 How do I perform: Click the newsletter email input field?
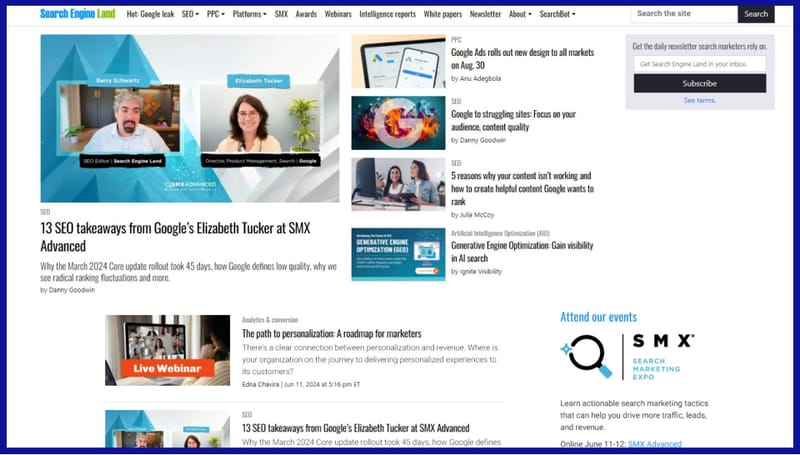699,65
